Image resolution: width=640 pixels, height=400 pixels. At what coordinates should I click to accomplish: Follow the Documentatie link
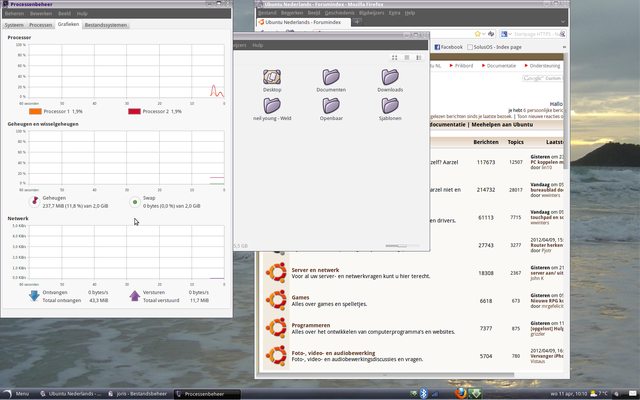point(501,65)
